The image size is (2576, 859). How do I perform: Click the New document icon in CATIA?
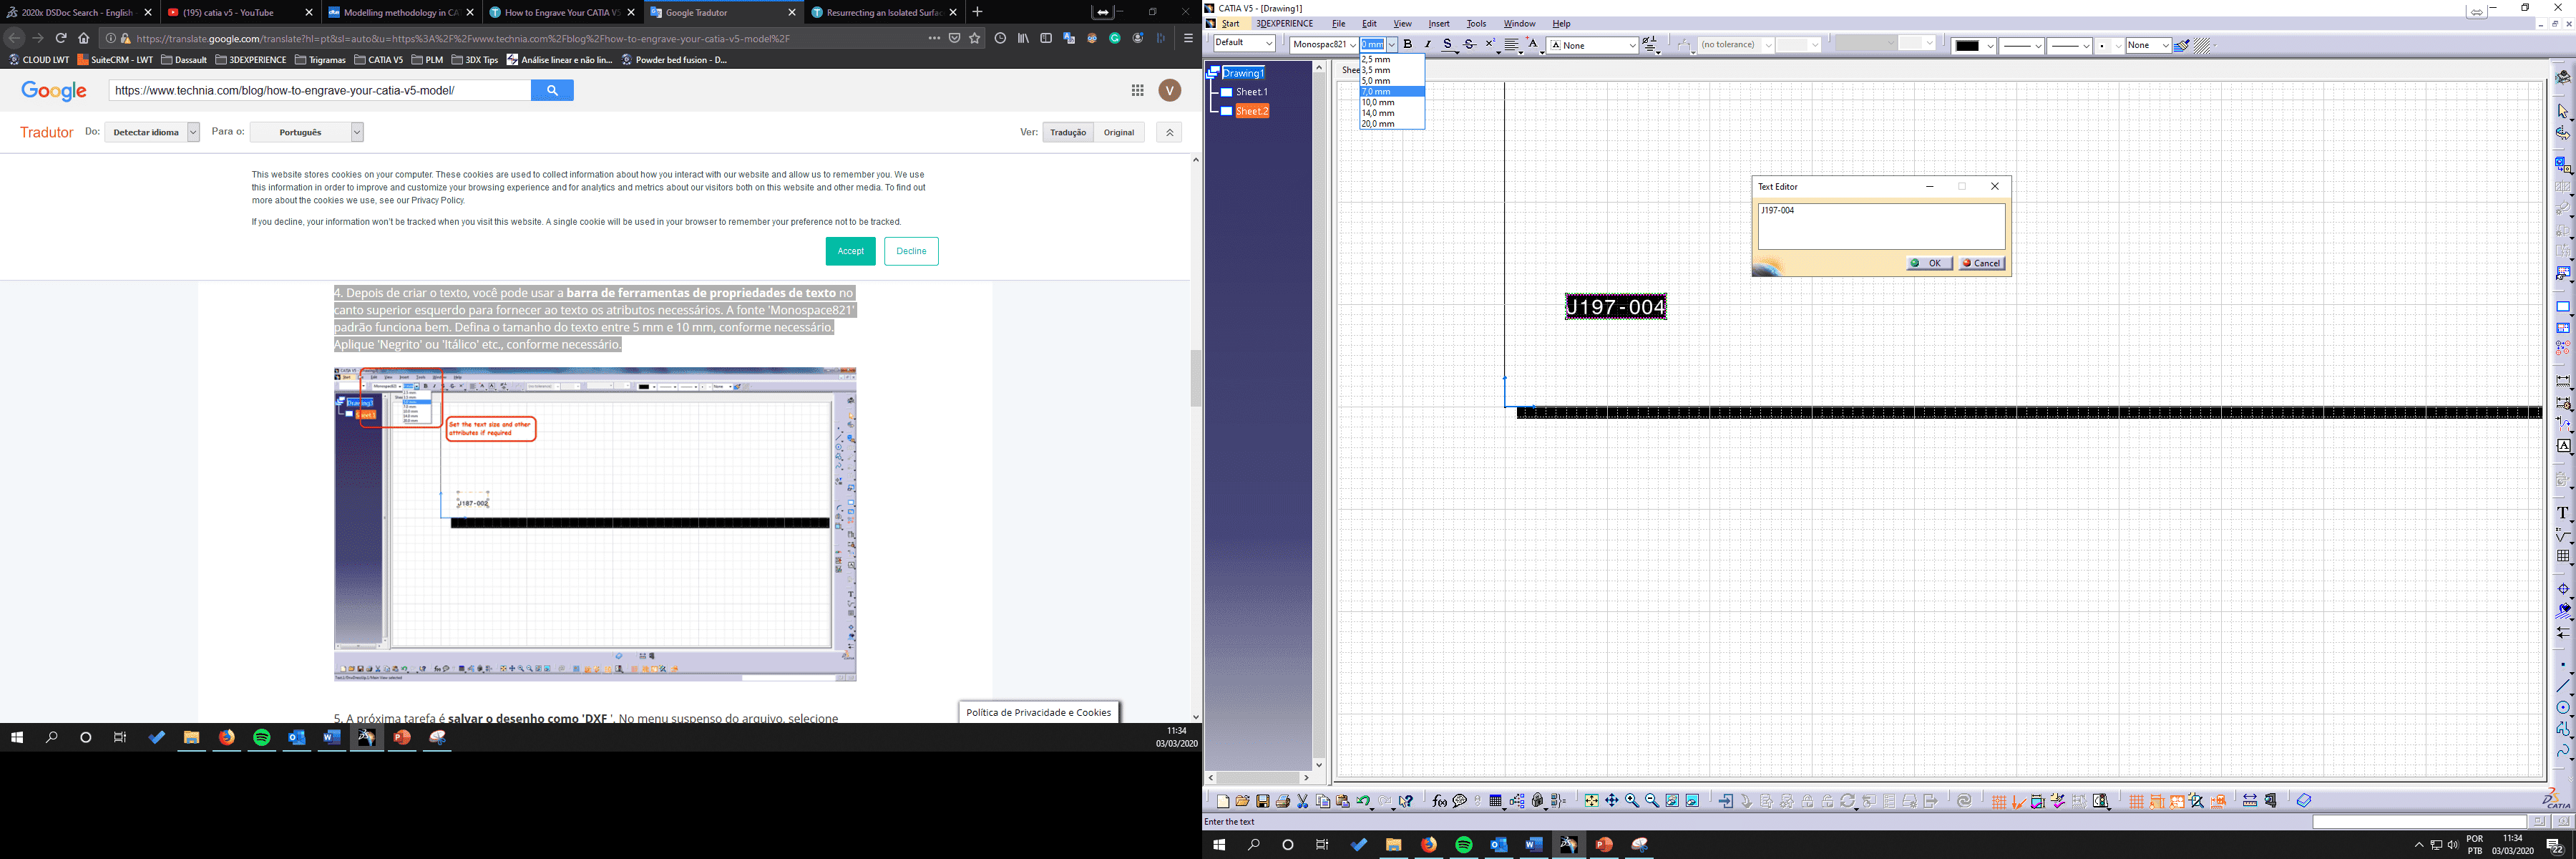[1224, 801]
